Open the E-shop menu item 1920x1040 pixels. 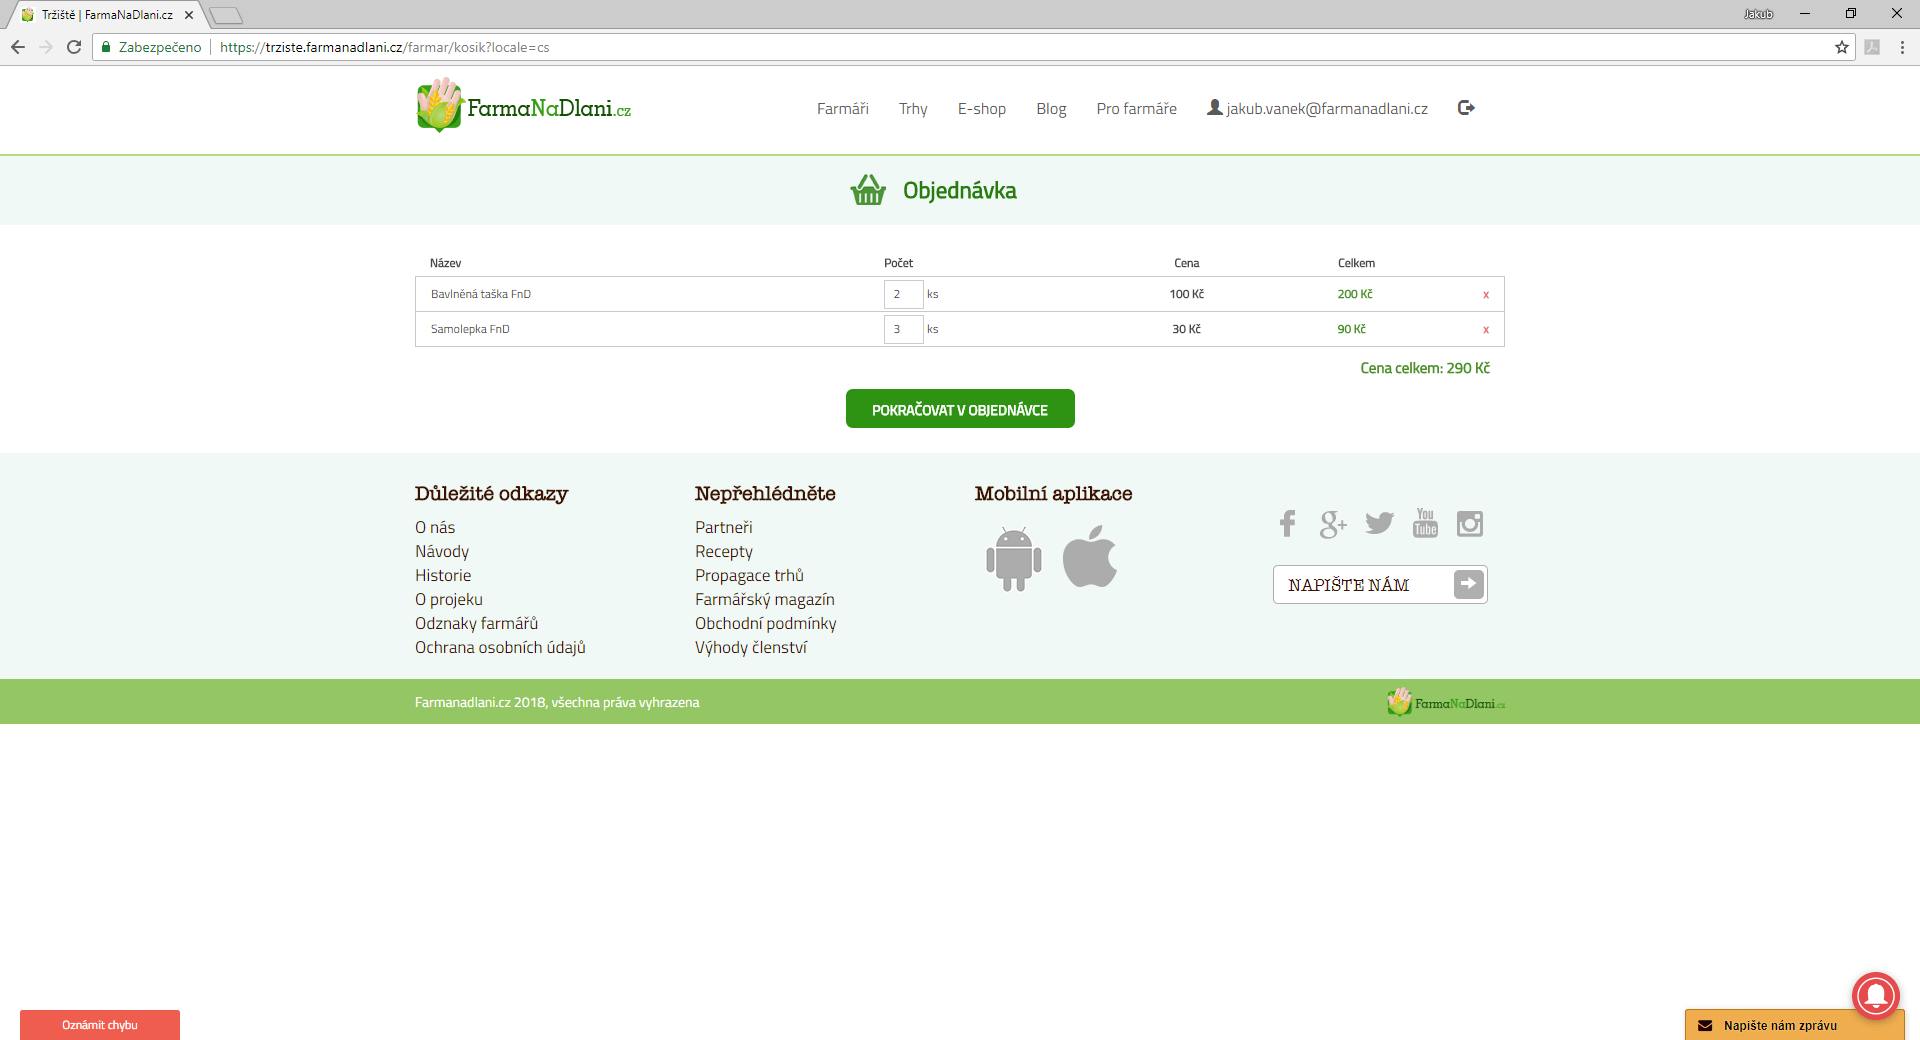[981, 109]
